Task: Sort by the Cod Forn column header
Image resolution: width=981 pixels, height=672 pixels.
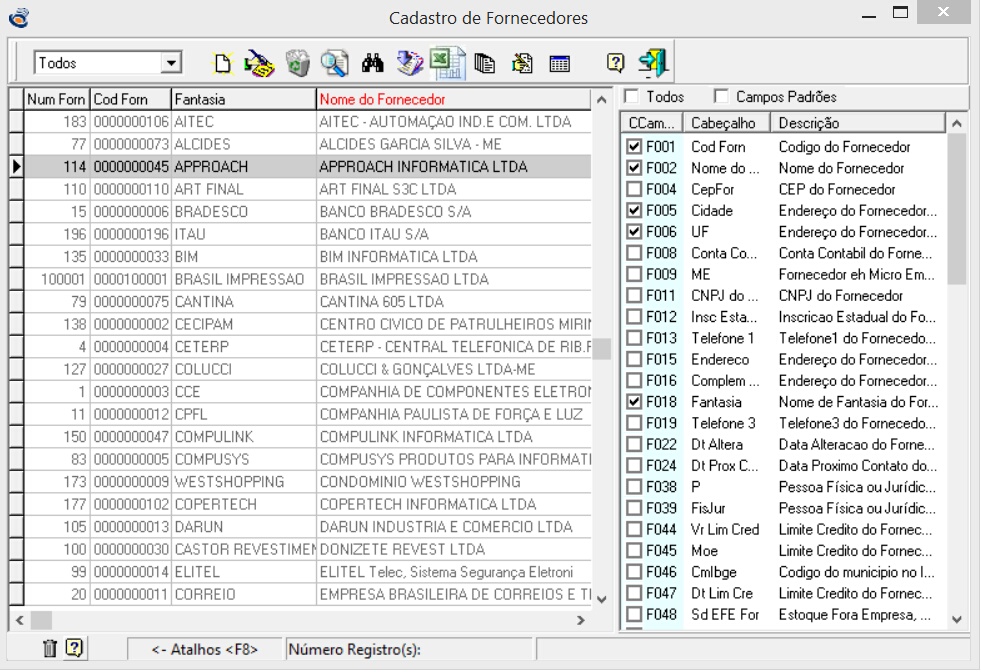Action: click(131, 99)
